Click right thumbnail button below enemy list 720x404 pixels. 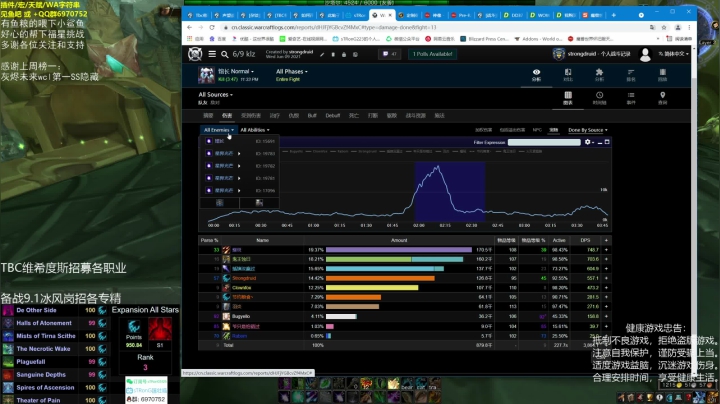(x=259, y=202)
